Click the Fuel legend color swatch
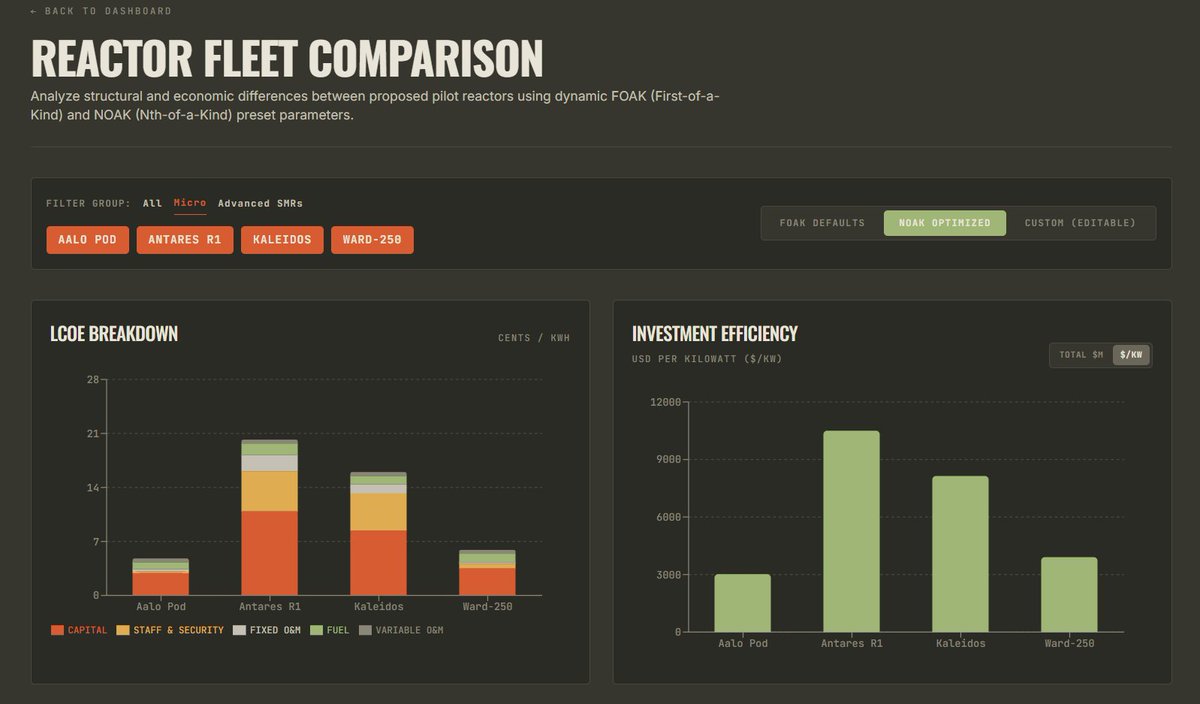1200x704 pixels. (x=316, y=631)
